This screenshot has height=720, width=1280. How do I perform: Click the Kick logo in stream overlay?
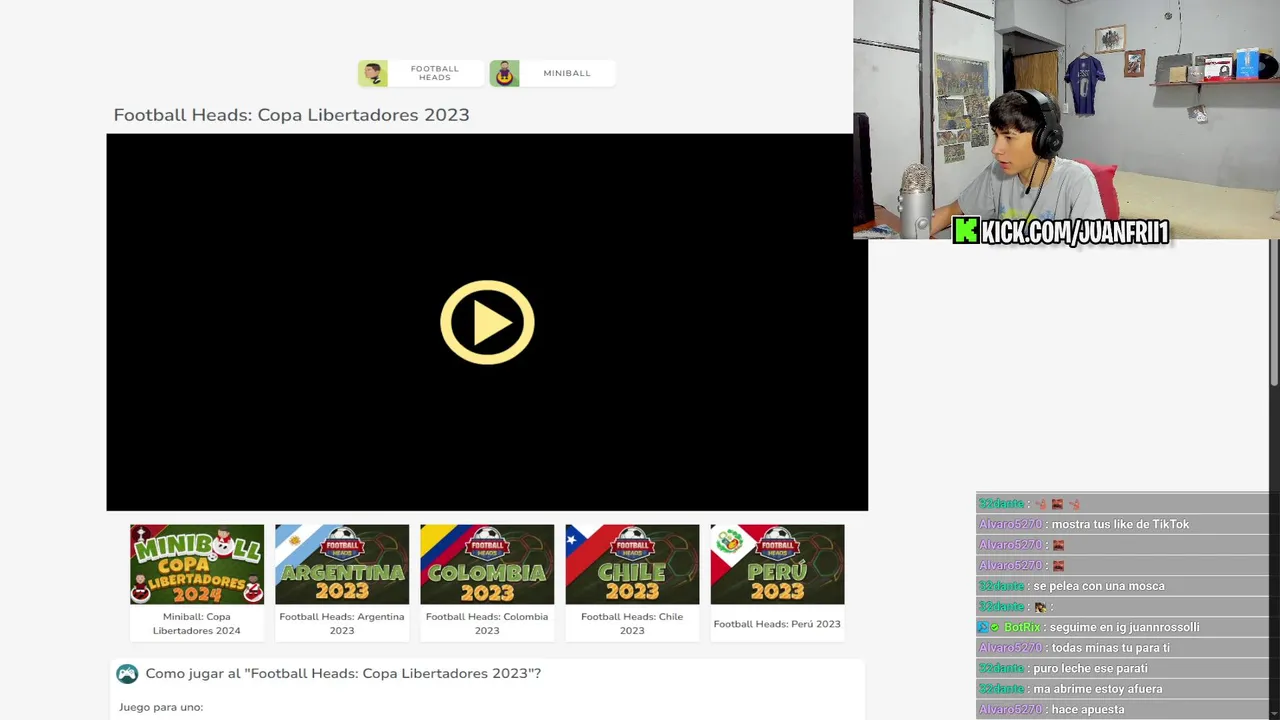(x=965, y=231)
